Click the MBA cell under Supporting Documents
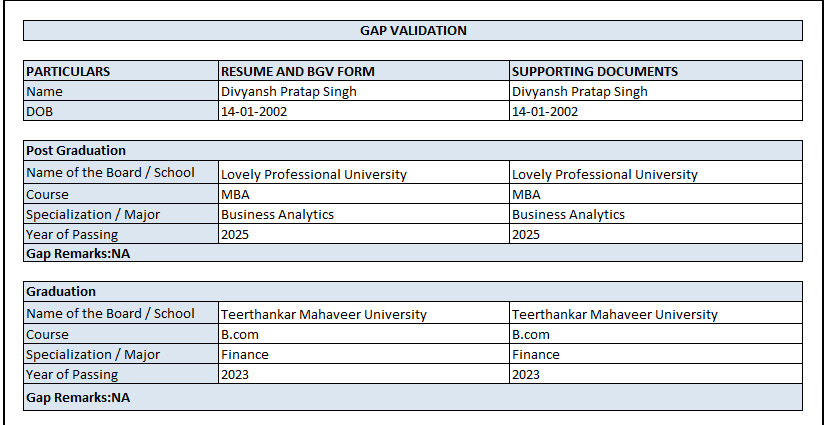 [x=526, y=194]
